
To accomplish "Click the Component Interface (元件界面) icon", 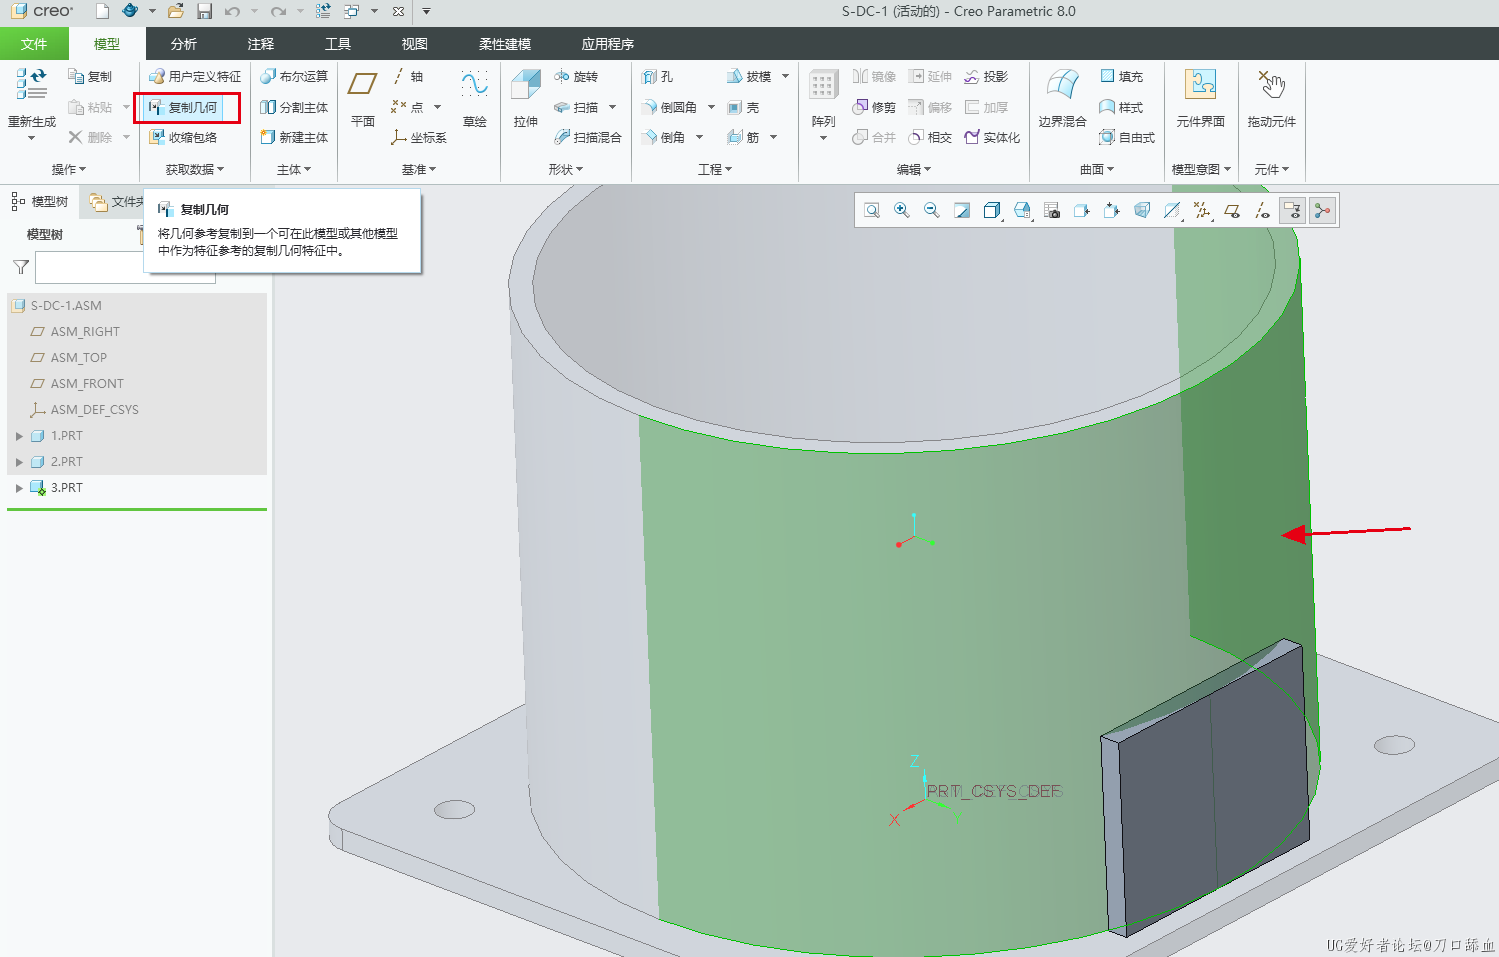I will (1200, 97).
